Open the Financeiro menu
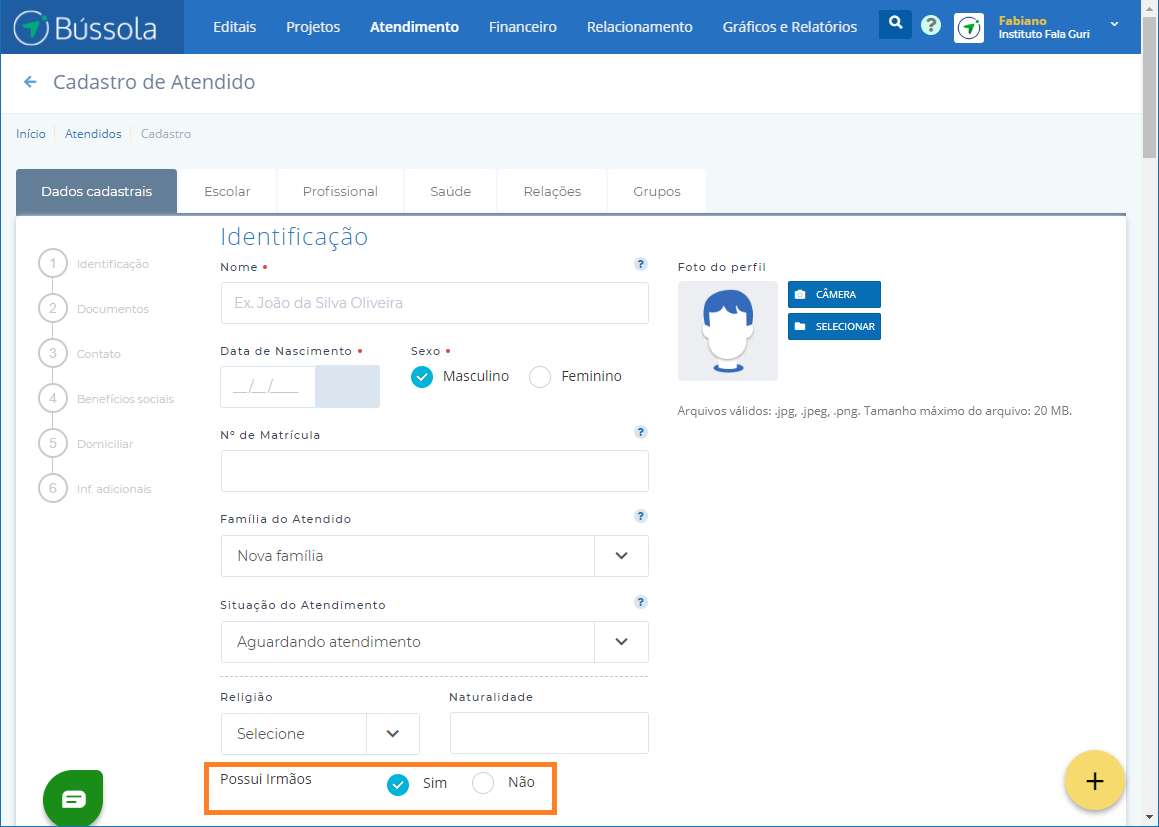The width and height of the screenshot is (1159, 827). 522,27
